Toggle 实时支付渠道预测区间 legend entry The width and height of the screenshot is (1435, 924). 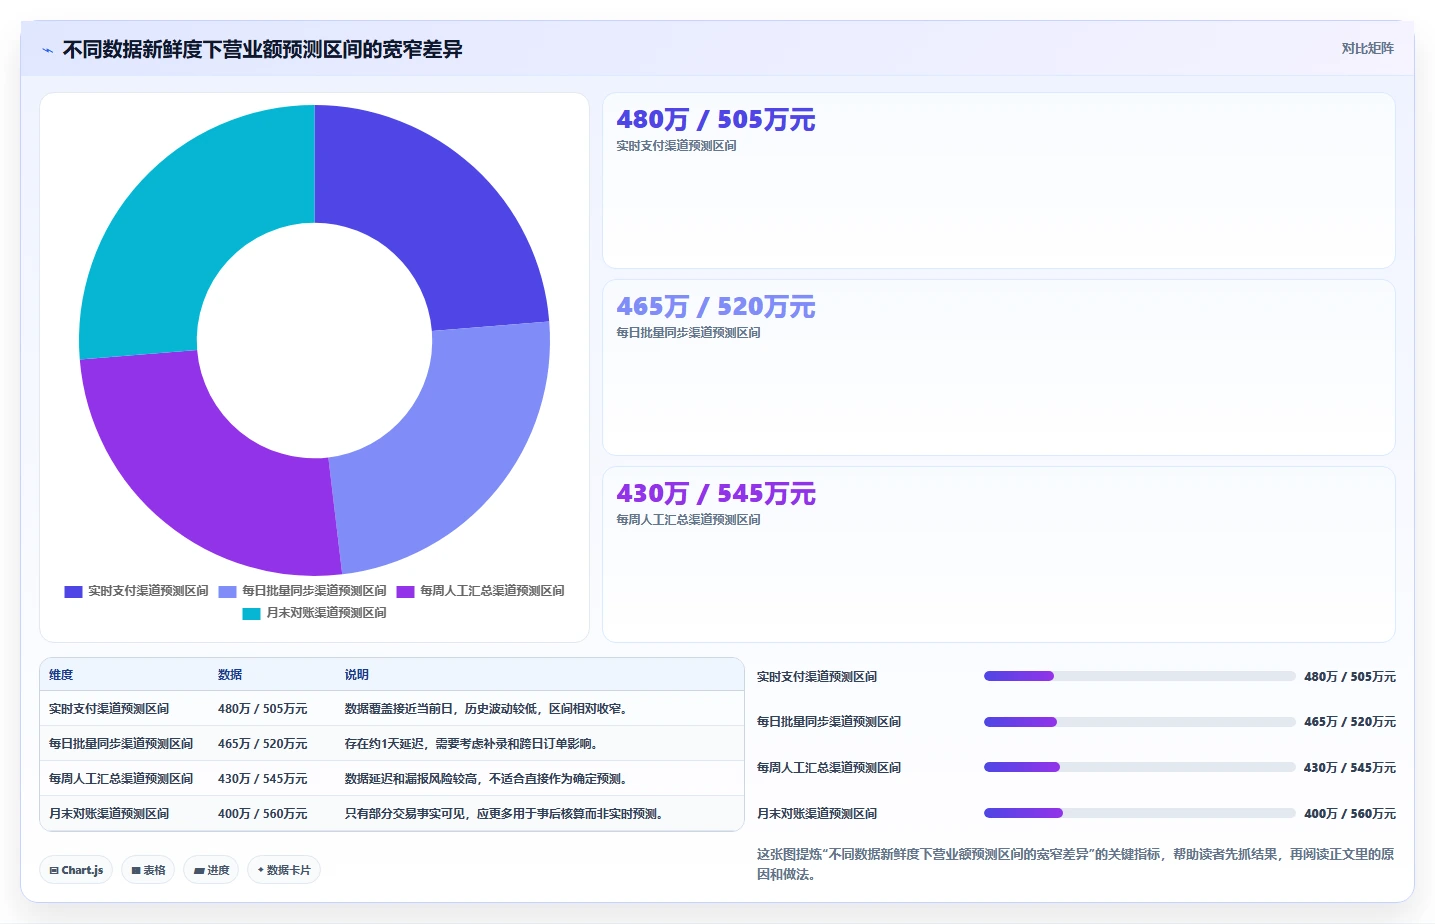pyautogui.click(x=136, y=591)
